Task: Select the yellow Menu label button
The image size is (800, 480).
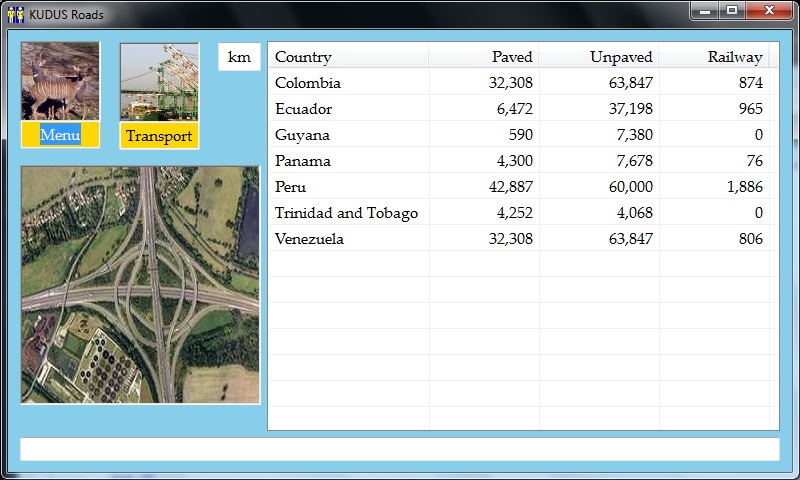Action: point(60,136)
